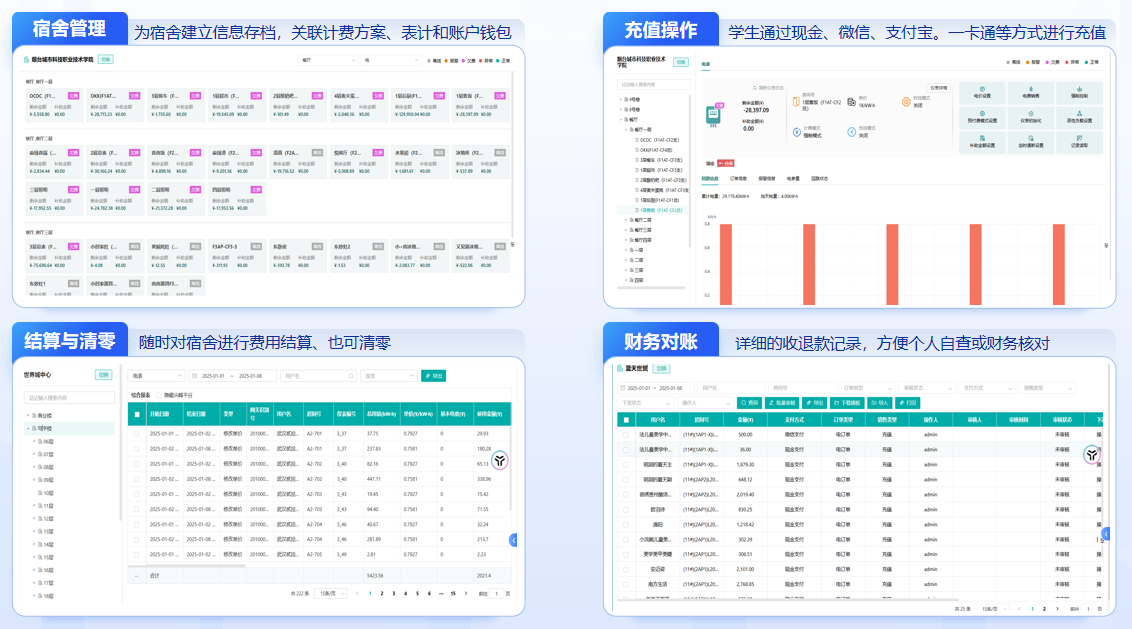The width and height of the screenshot is (1132, 629).
Task: Tick the select-all checkbox in finance table header
Action: click(x=626, y=420)
